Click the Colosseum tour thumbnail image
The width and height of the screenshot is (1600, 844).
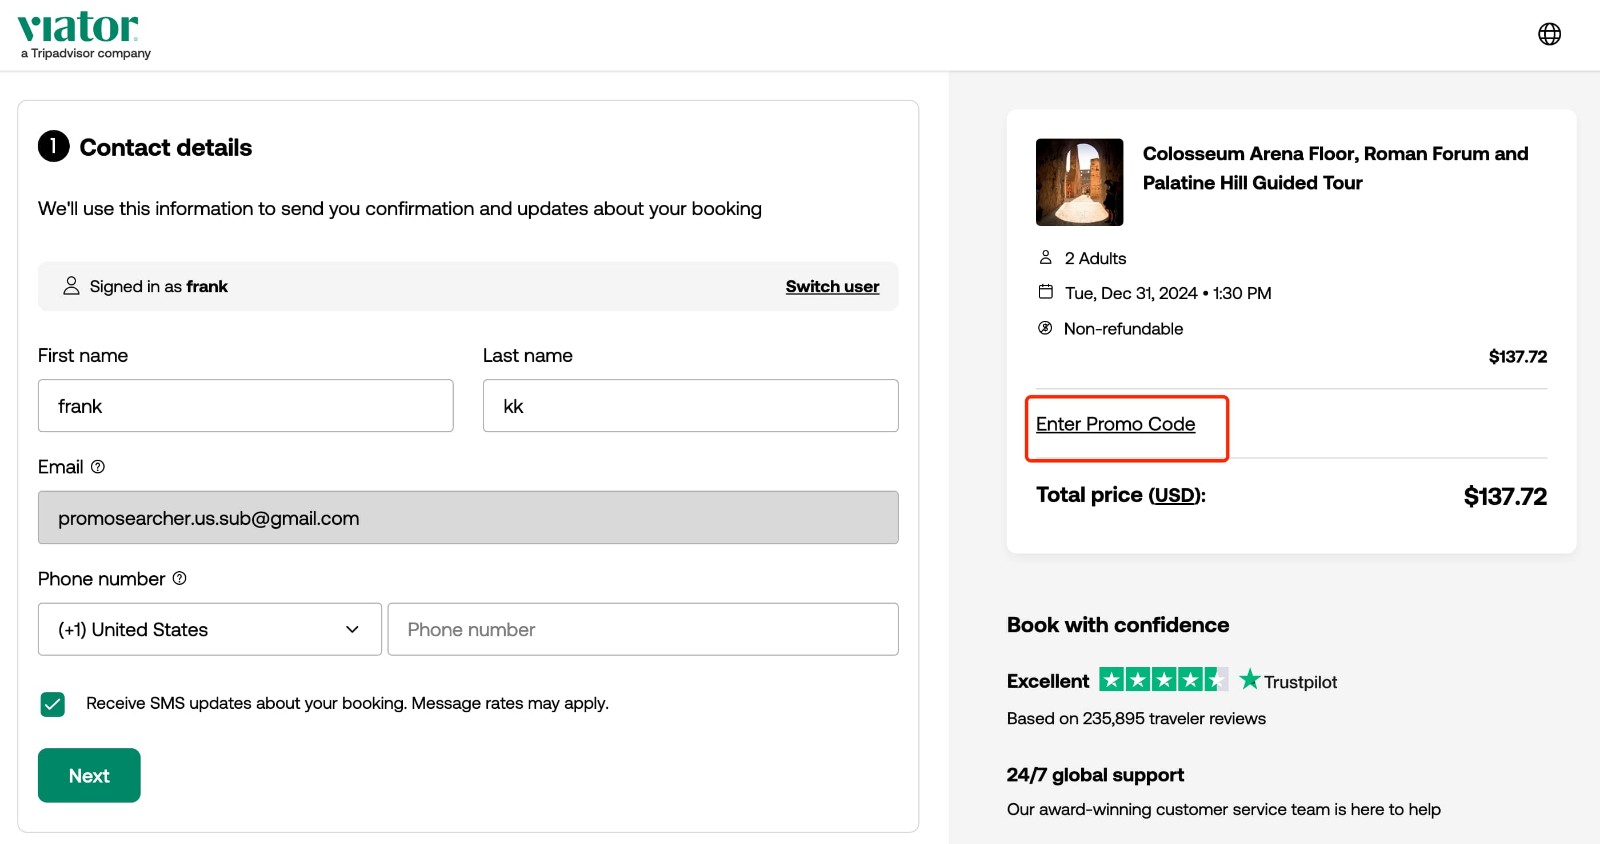(x=1079, y=181)
